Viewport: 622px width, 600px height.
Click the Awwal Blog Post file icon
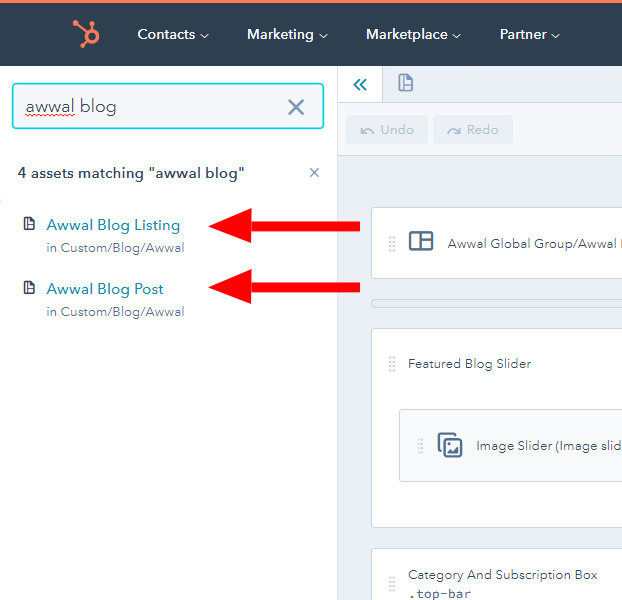pyautogui.click(x=29, y=288)
